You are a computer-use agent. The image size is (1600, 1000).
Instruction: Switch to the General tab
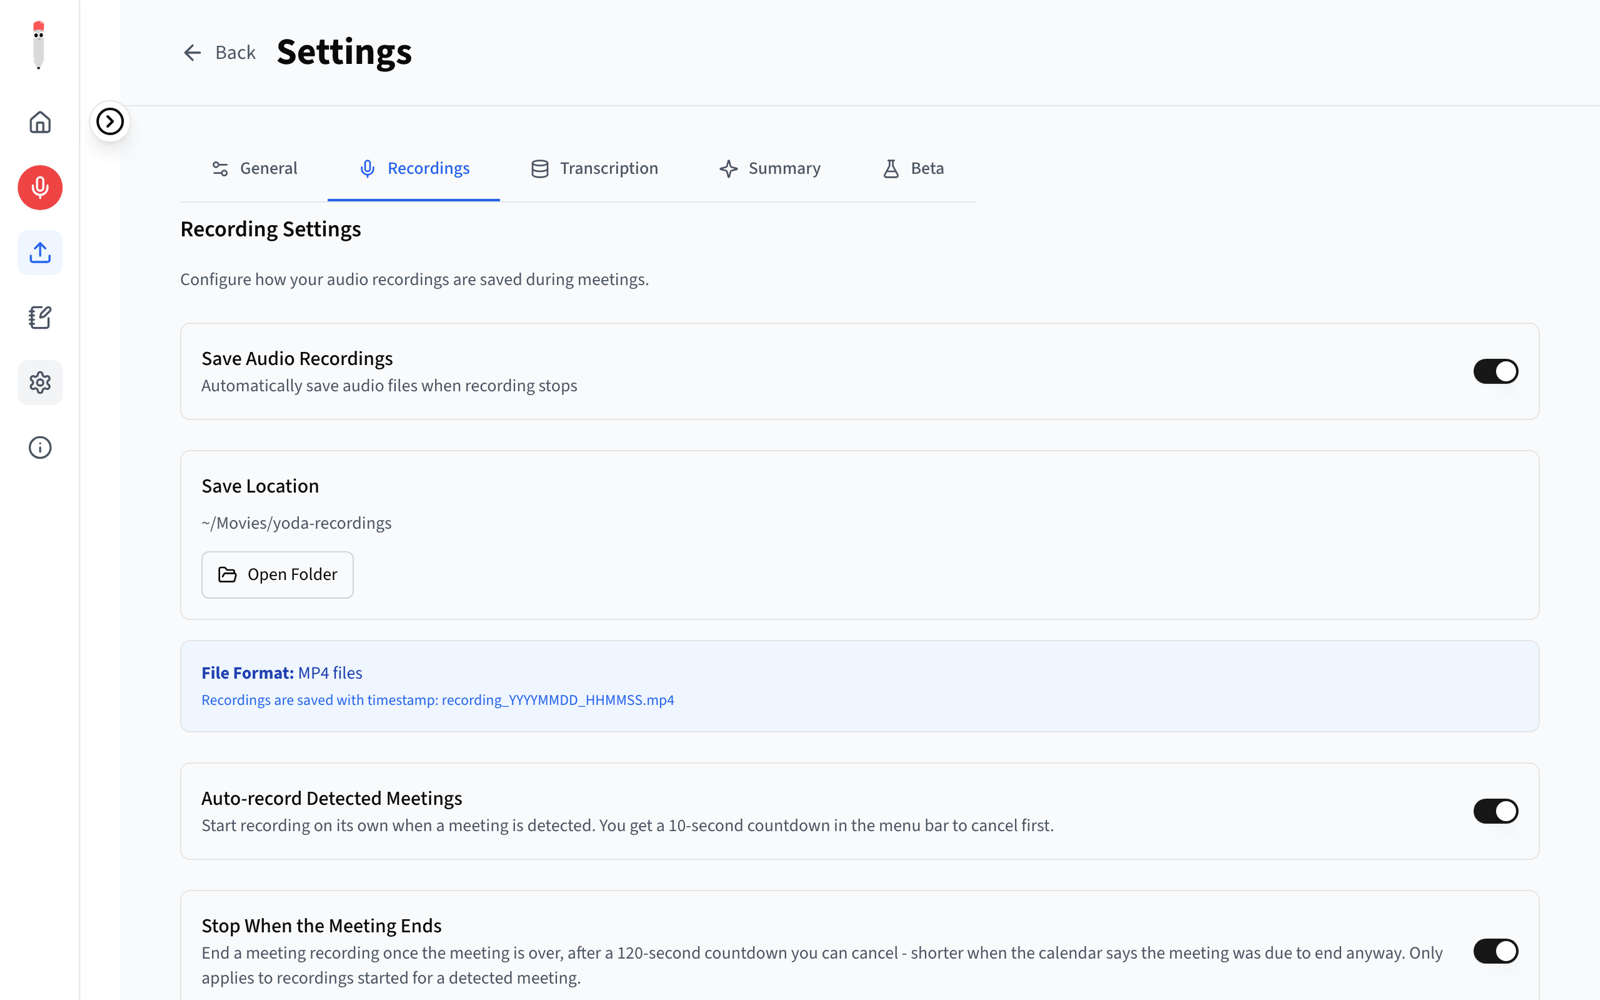pyautogui.click(x=254, y=168)
